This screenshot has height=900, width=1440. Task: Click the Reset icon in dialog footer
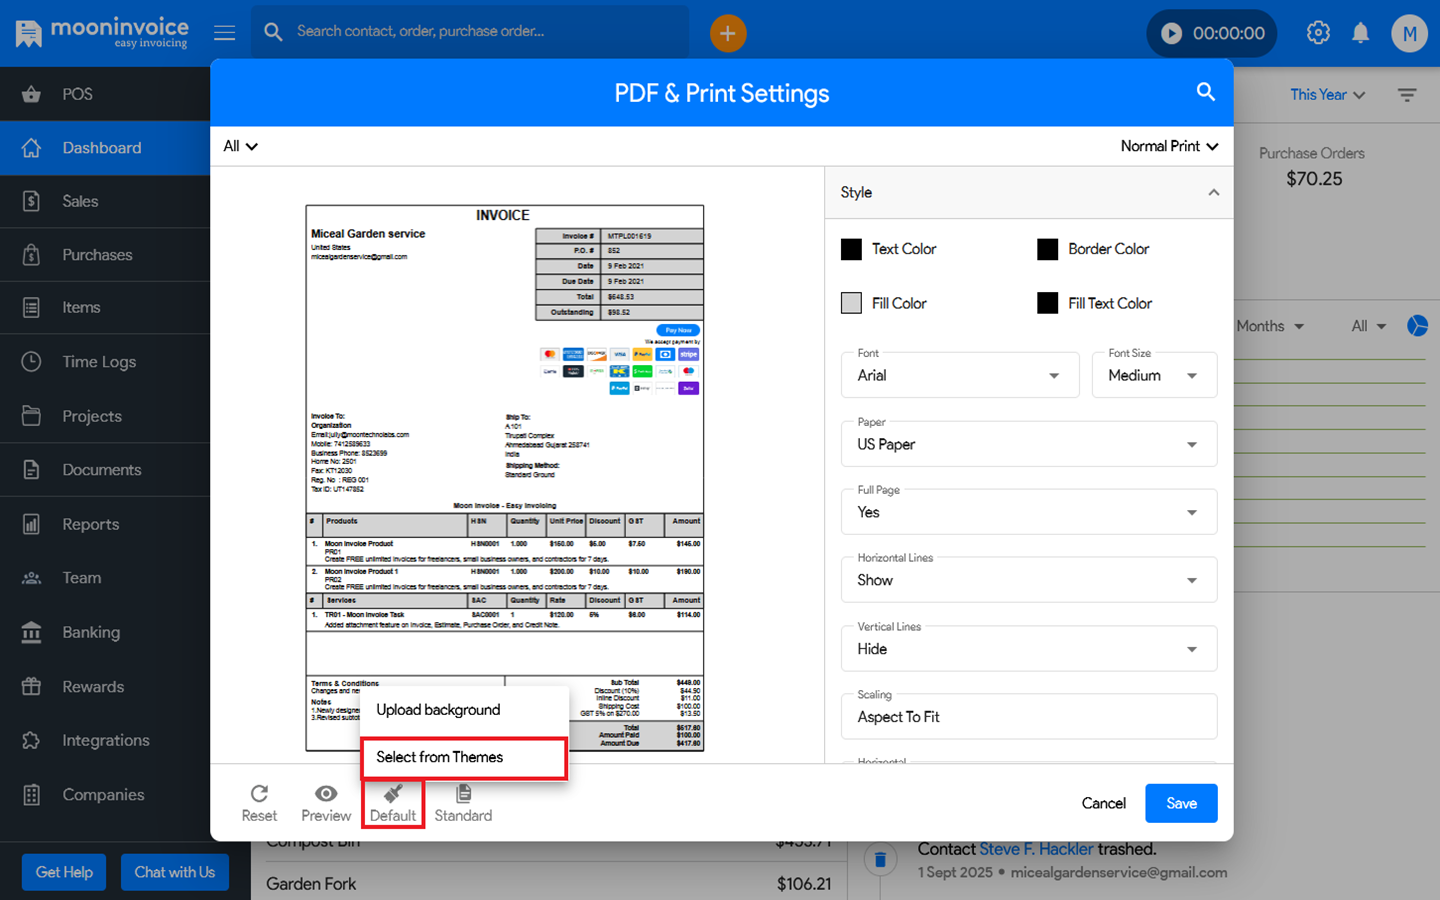coord(259,794)
